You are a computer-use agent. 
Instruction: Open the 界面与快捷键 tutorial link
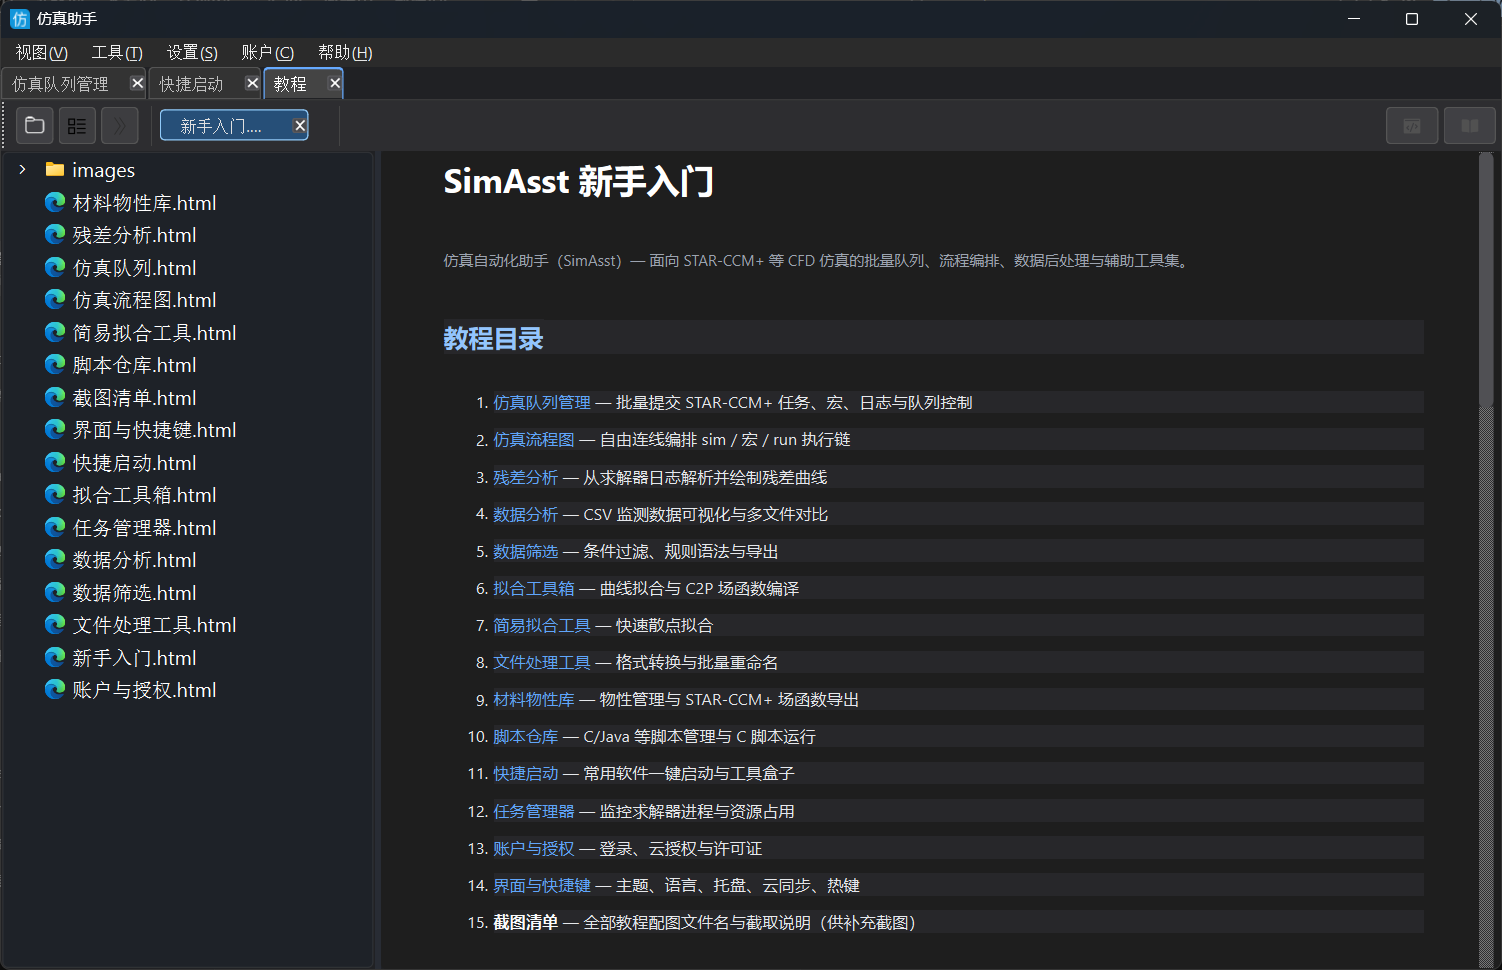click(x=542, y=886)
